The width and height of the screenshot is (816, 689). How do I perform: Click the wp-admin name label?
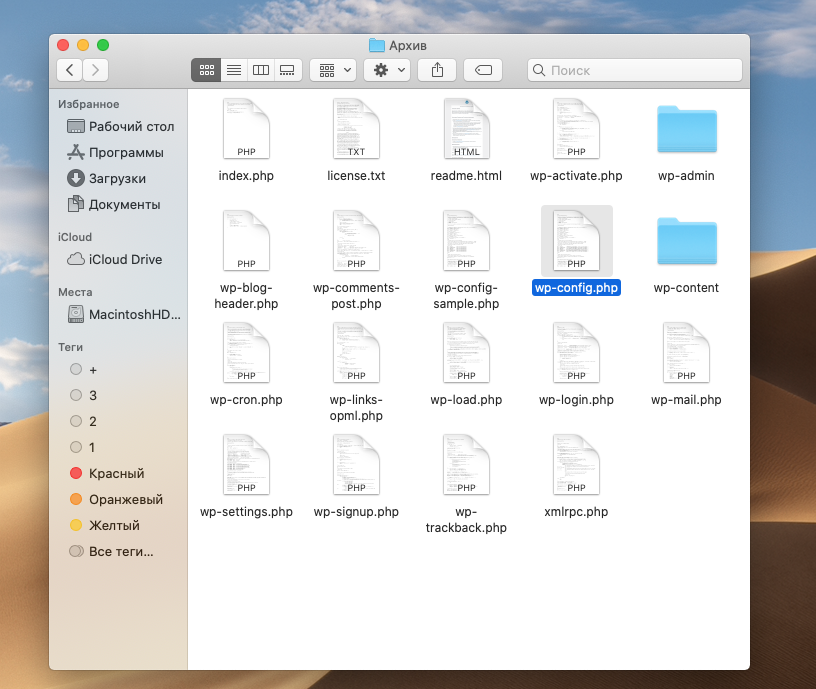pyautogui.click(x=686, y=176)
